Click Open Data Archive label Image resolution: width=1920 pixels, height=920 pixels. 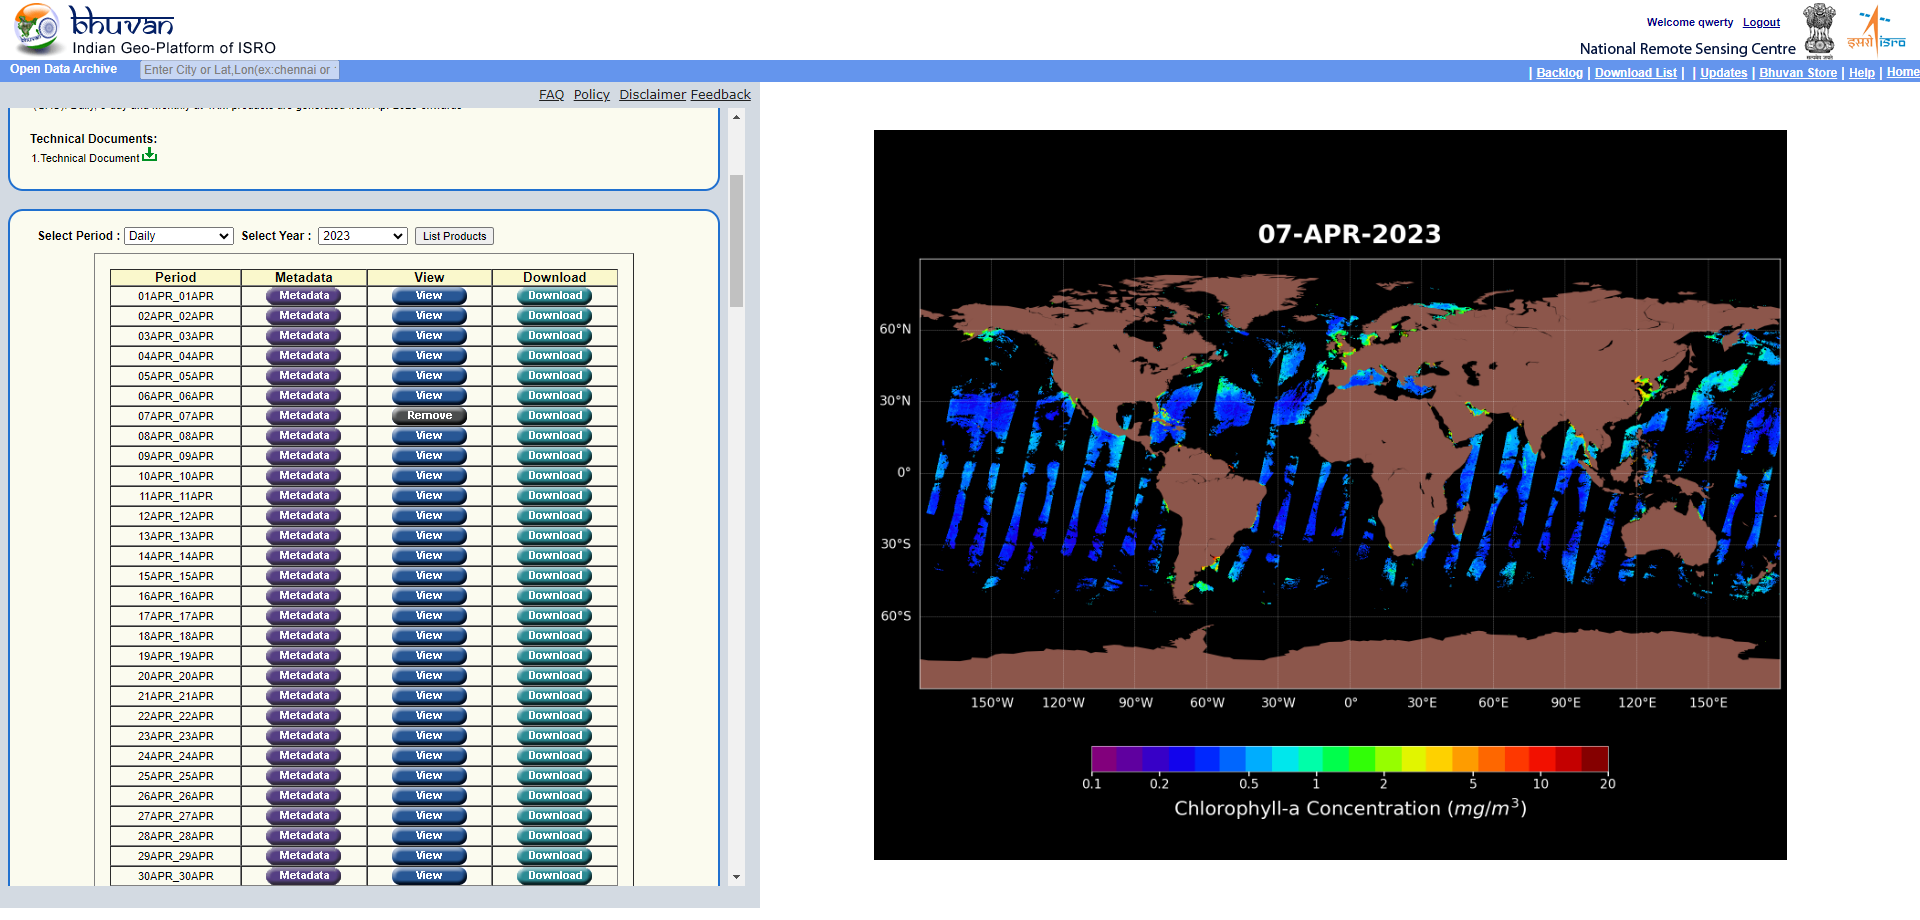(x=64, y=69)
